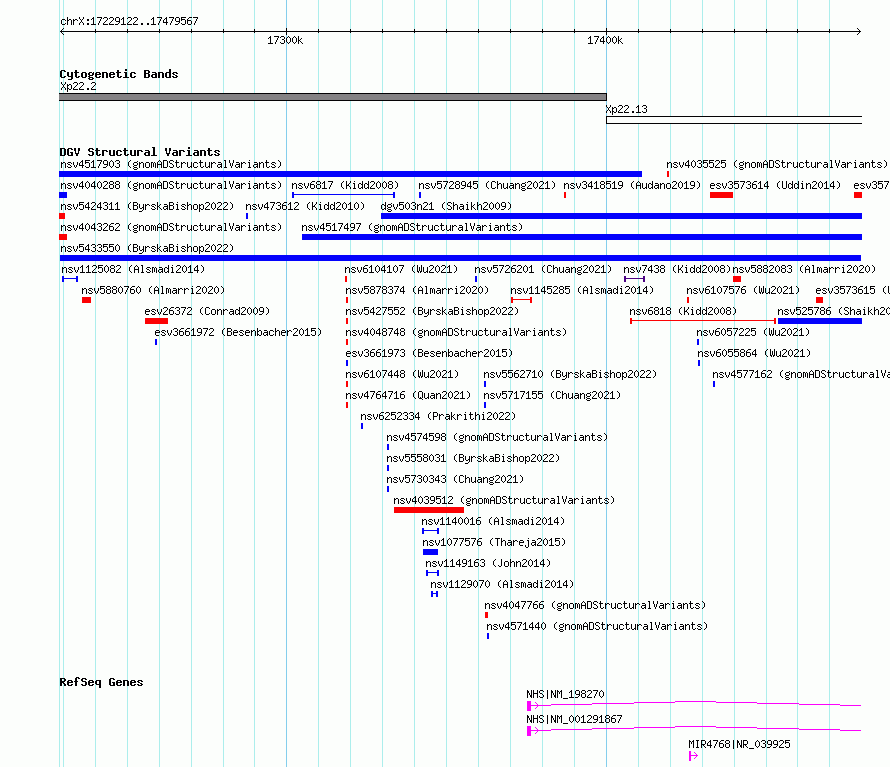Open nsv1149163 (John2014) label
This screenshot has width=890, height=767.
click(x=488, y=564)
